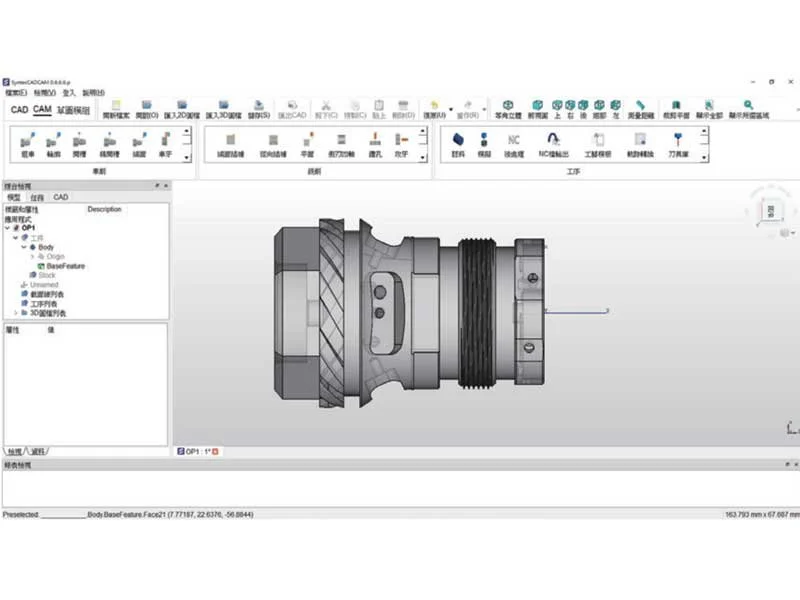Image resolution: width=800 pixels, height=600 pixels.
Task: Select the blue Stock block operation icon
Action: [458, 139]
